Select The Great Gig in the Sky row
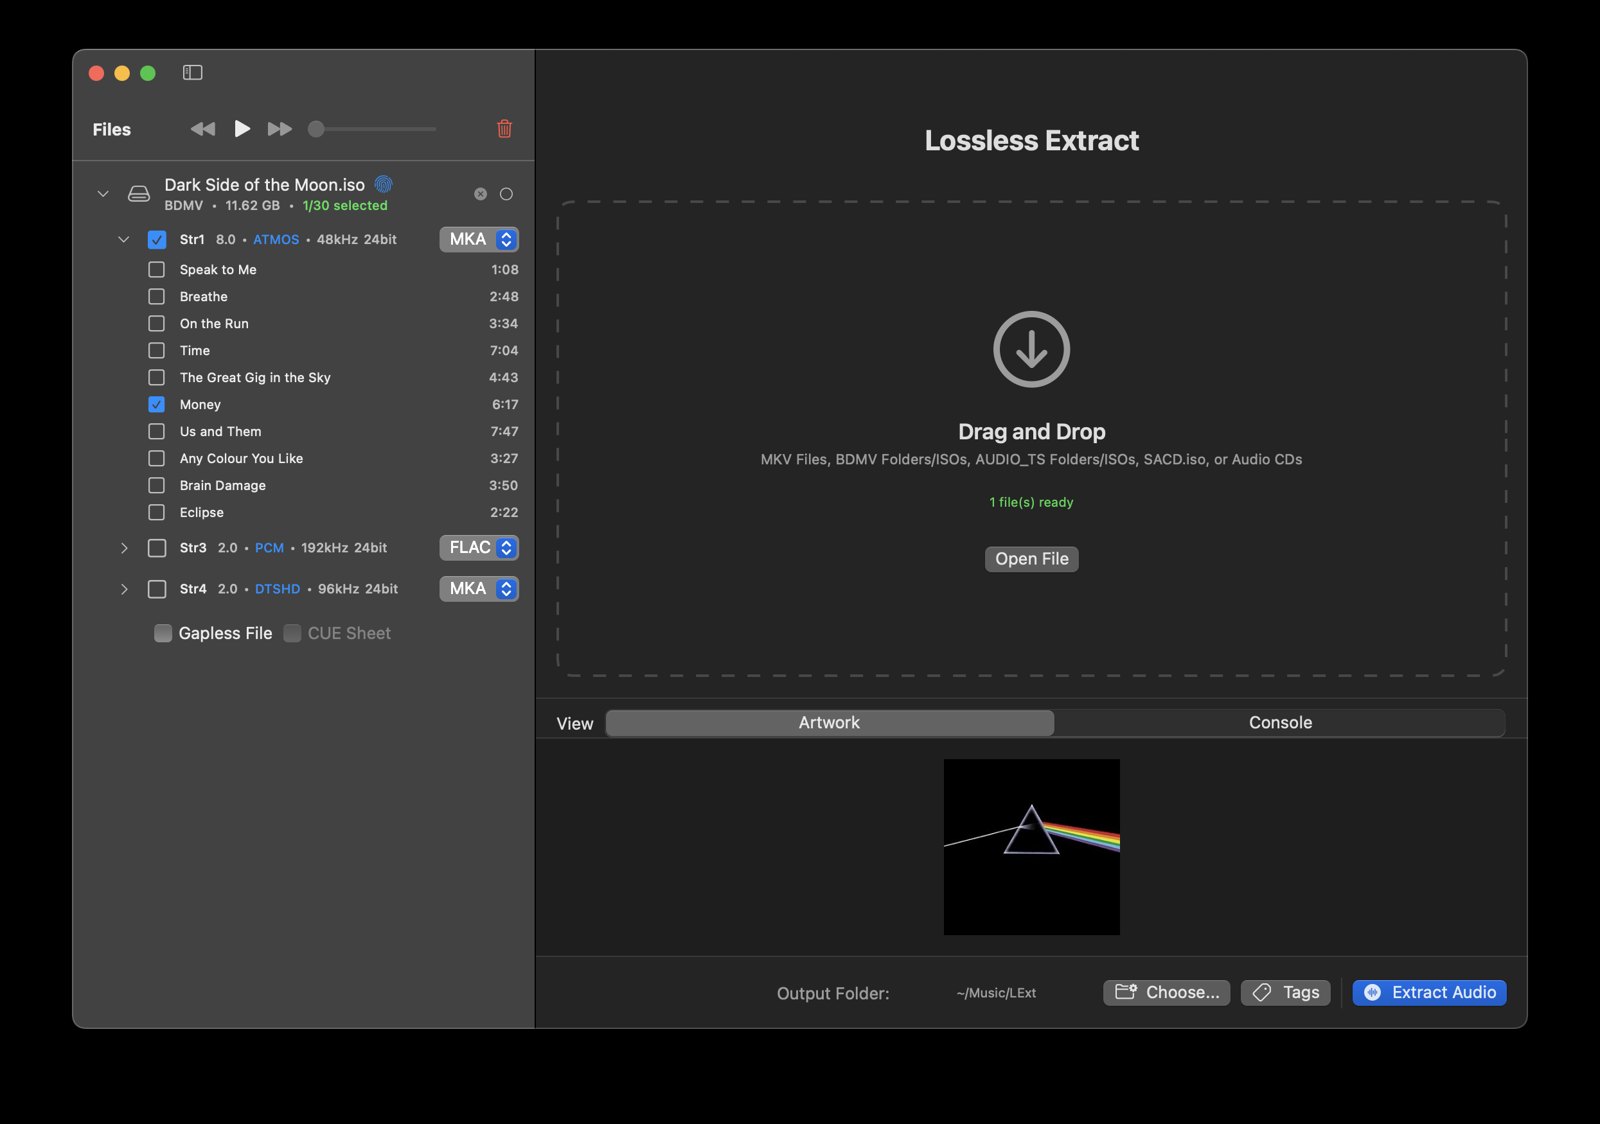Image resolution: width=1600 pixels, height=1124 pixels. (333, 378)
